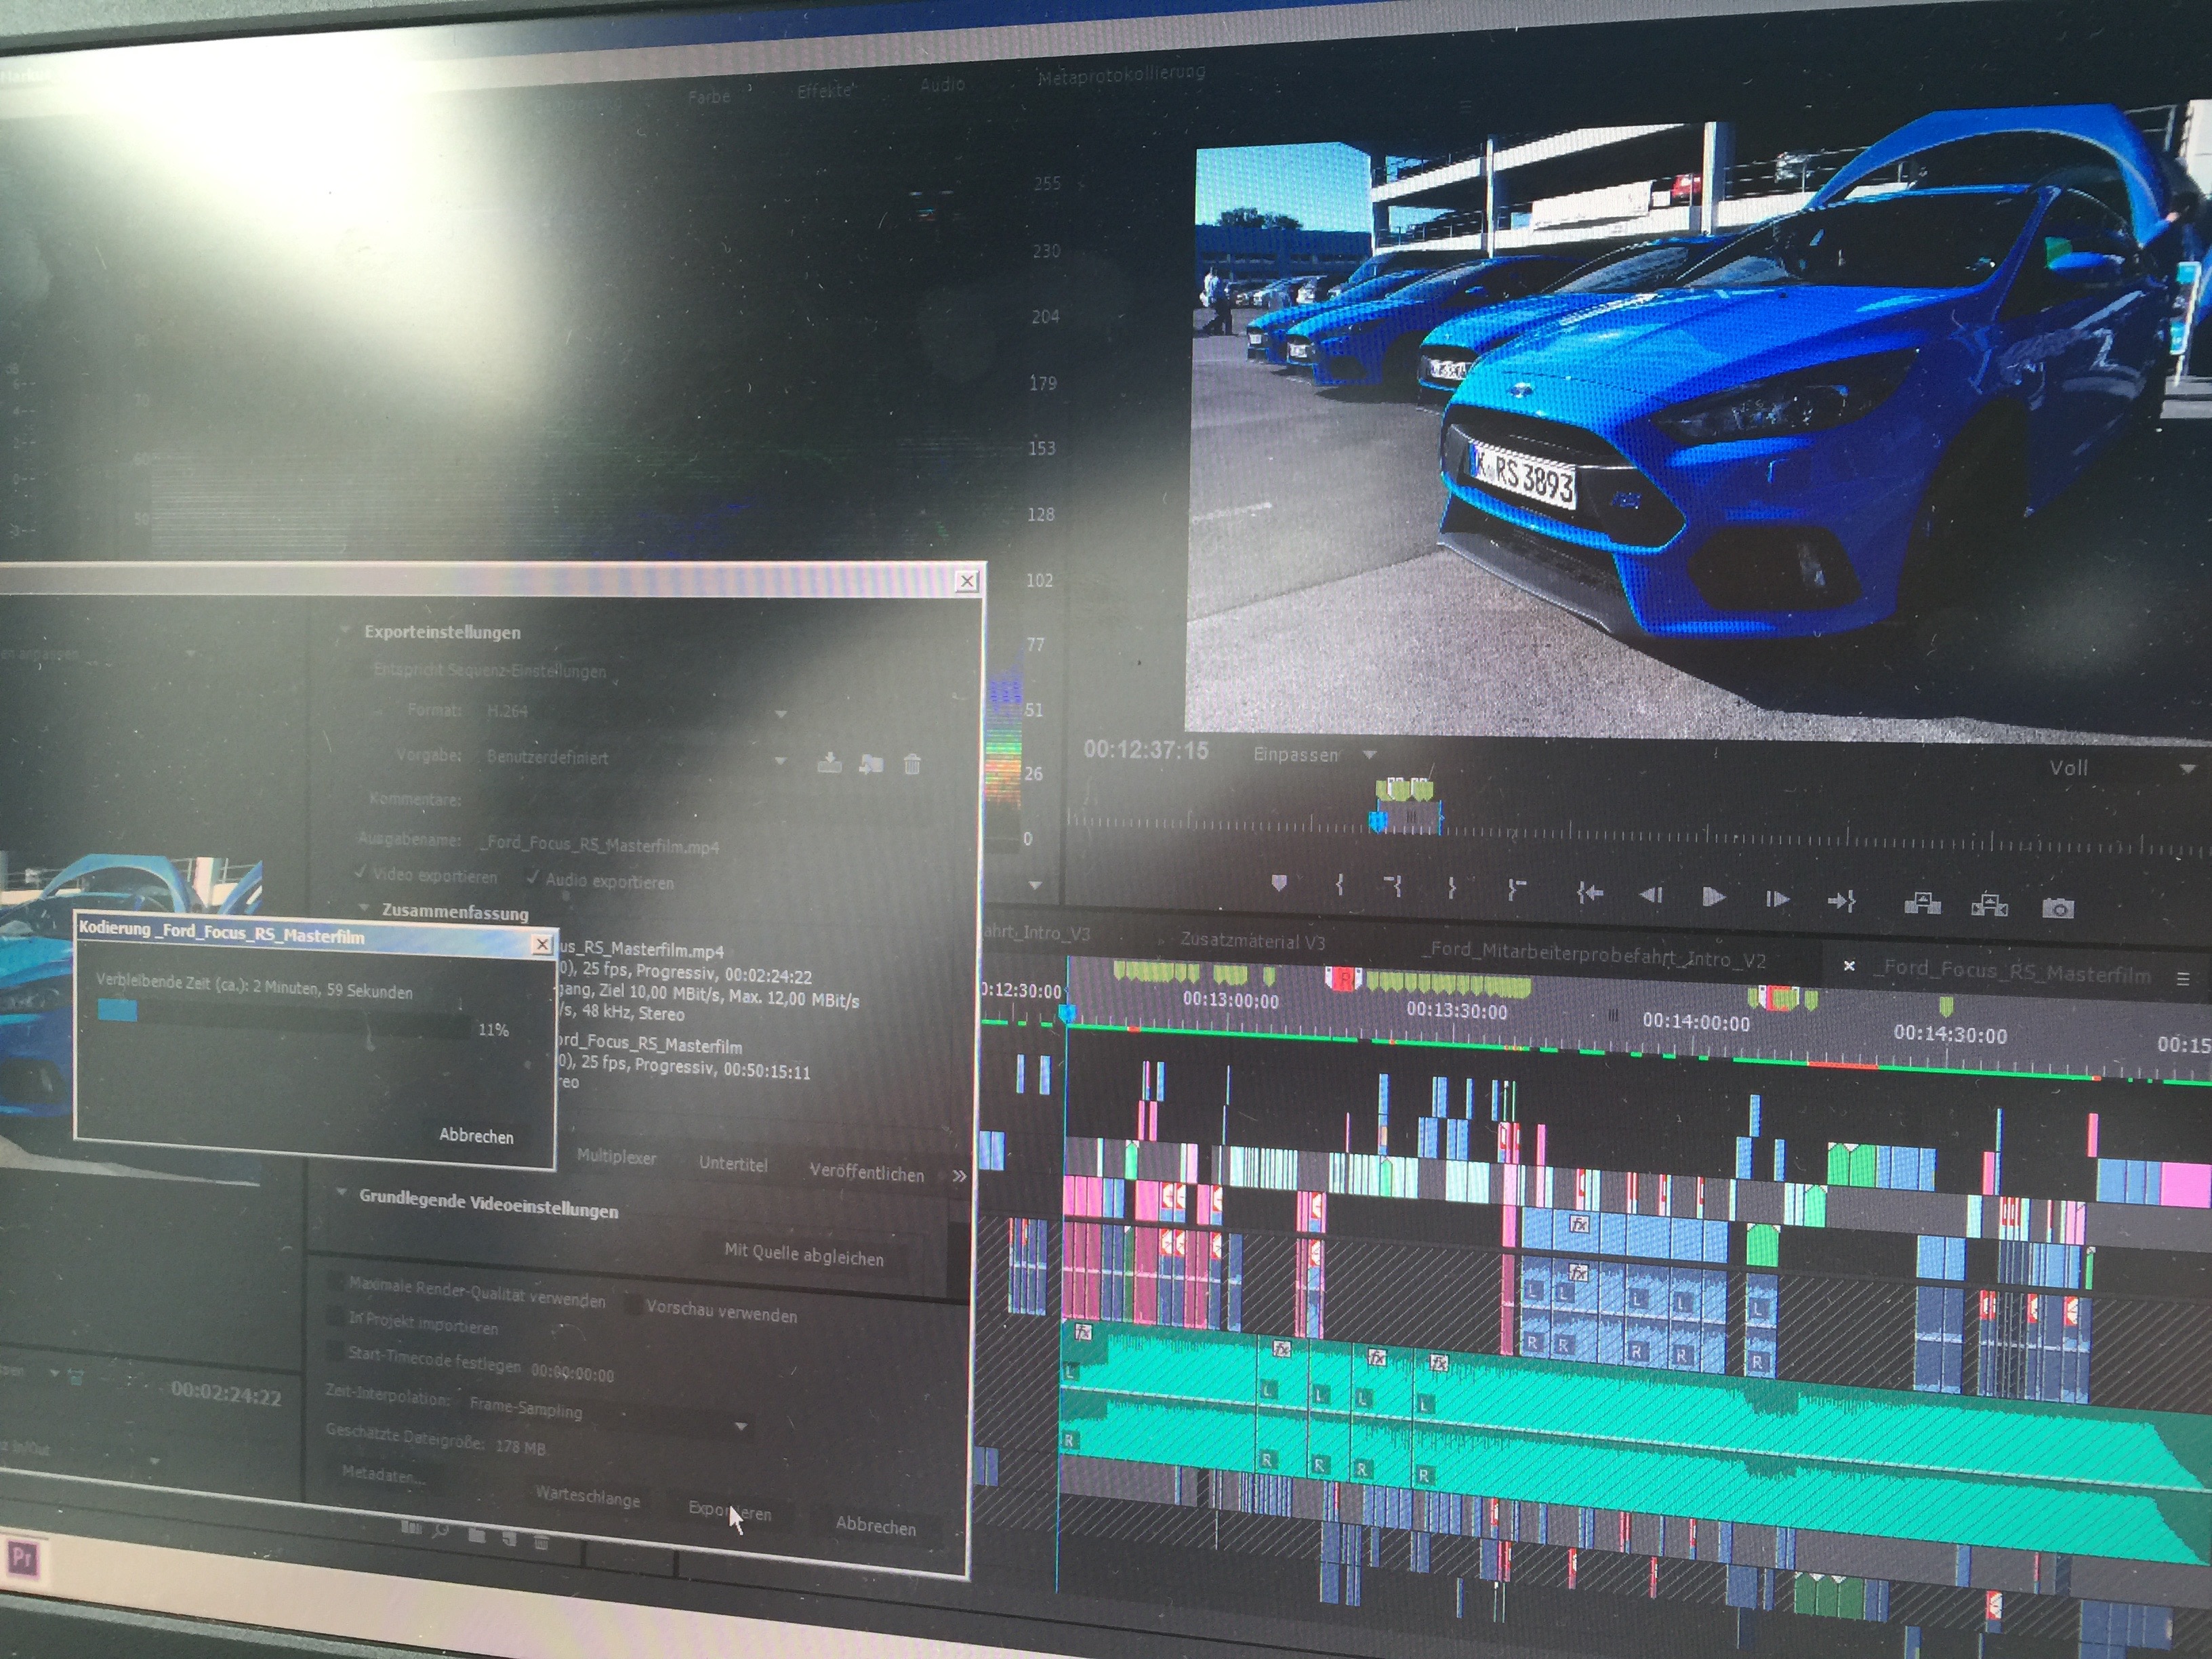Switch to the Veröffentlichen tab
Image resolution: width=2212 pixels, height=1659 pixels.
click(866, 1172)
